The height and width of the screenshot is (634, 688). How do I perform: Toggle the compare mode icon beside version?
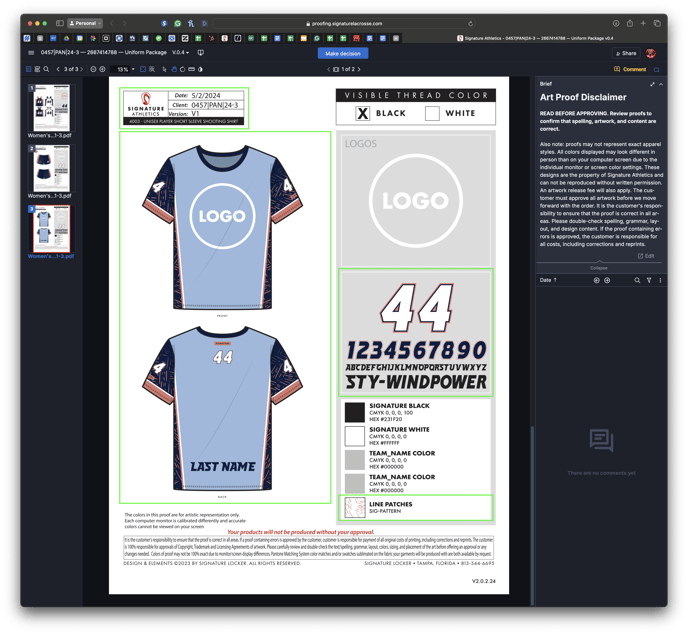(201, 53)
